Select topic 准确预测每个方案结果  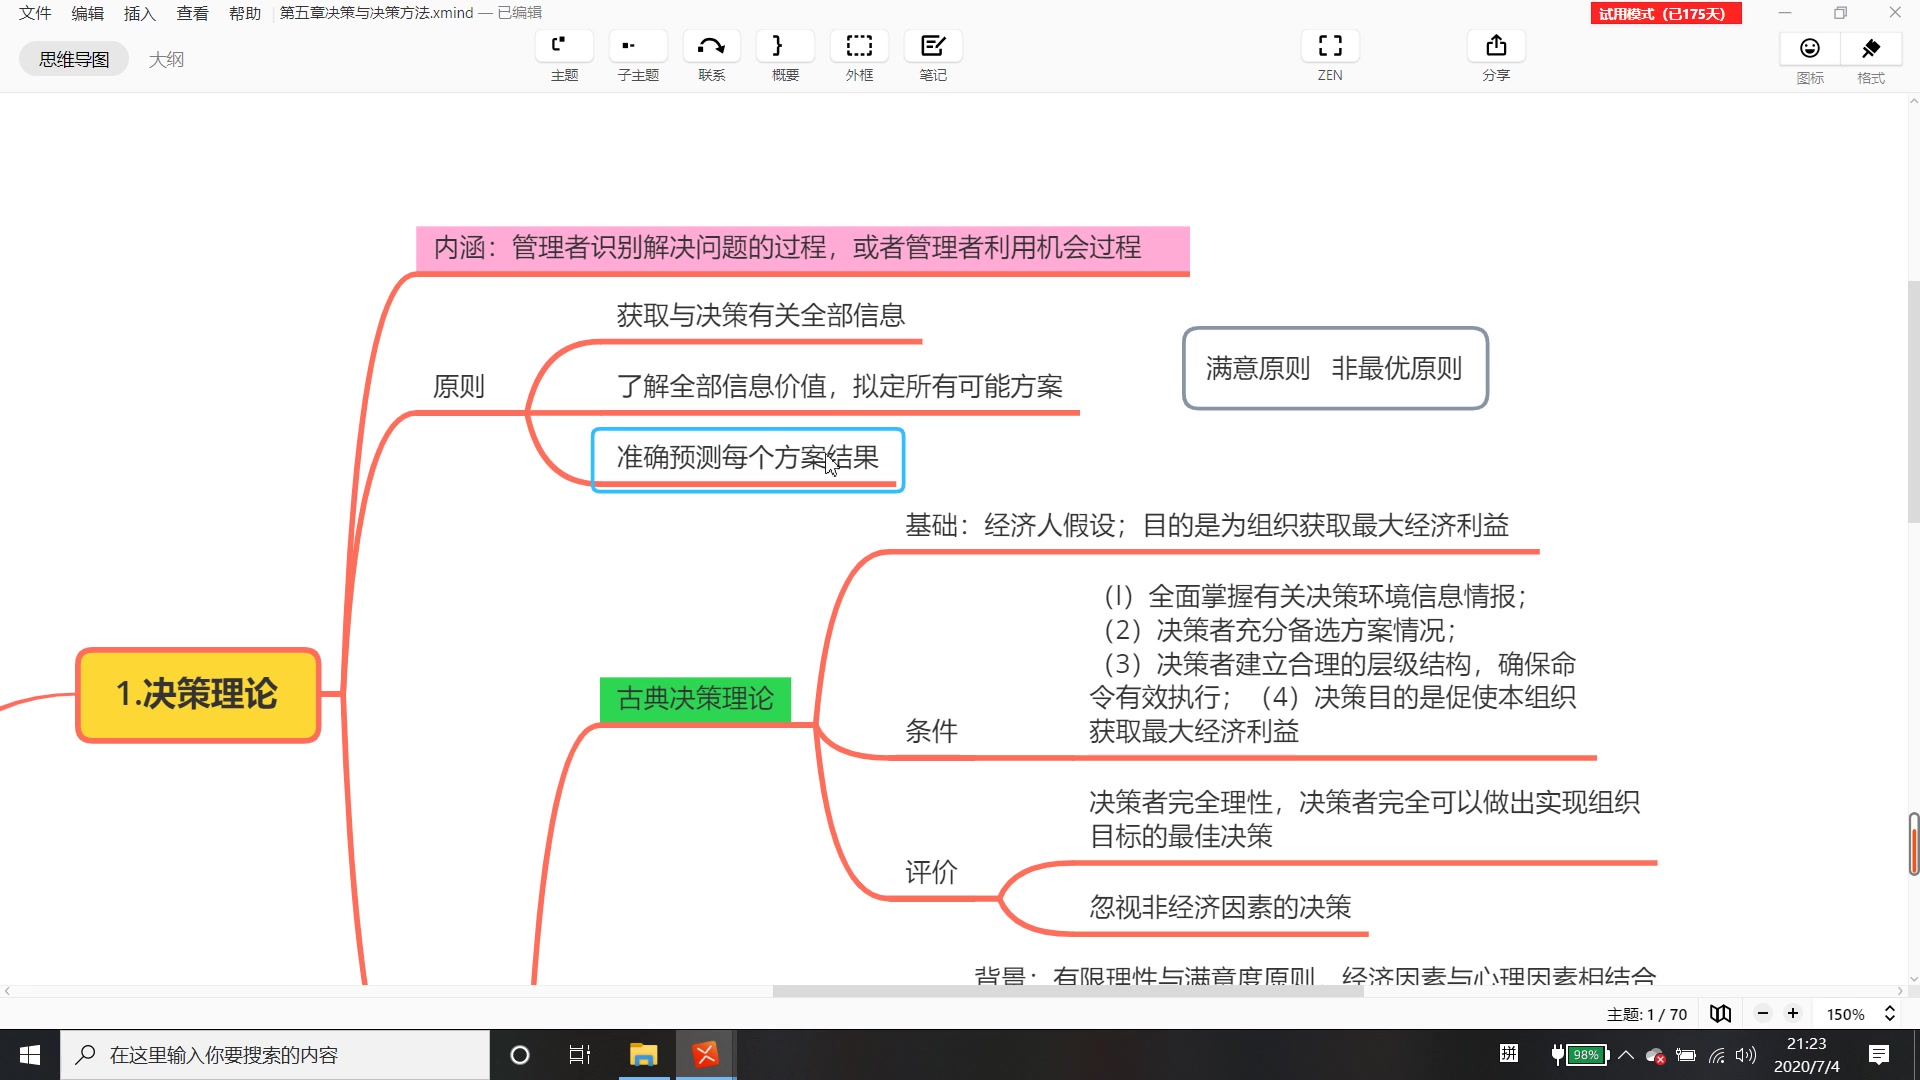pos(748,459)
